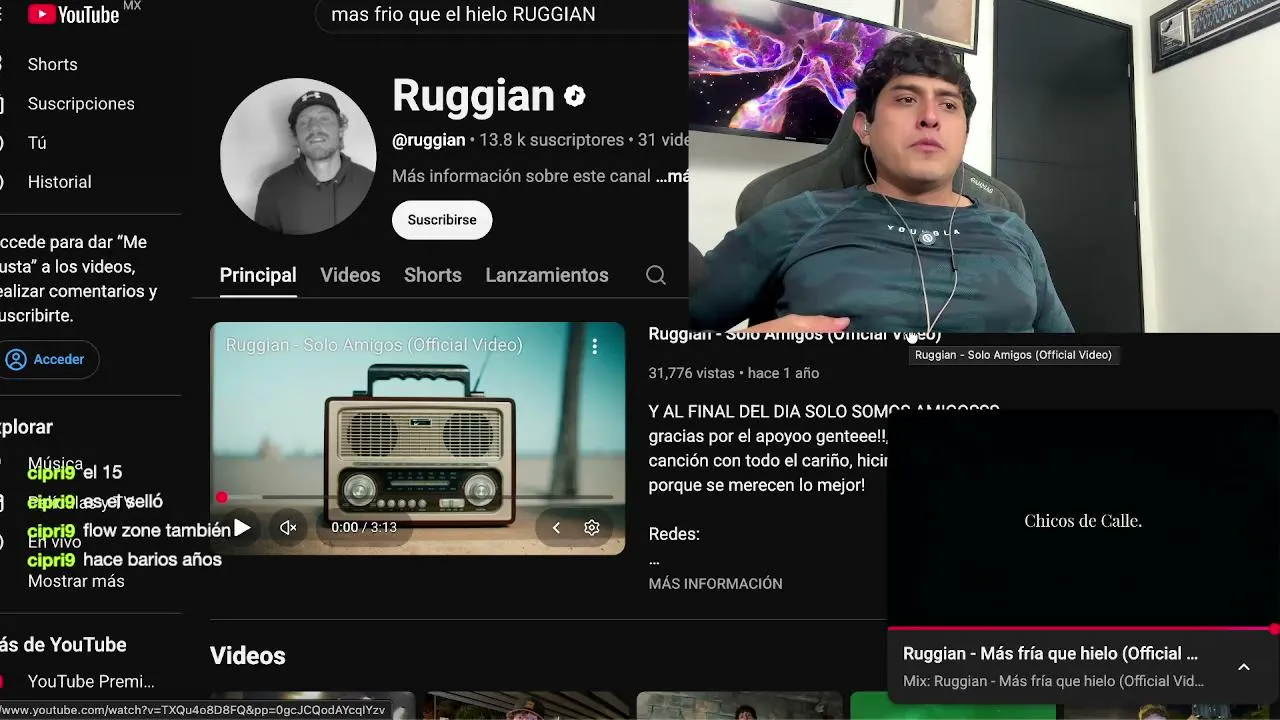Open the player settings gear
The image size is (1280, 720).
[592, 528]
